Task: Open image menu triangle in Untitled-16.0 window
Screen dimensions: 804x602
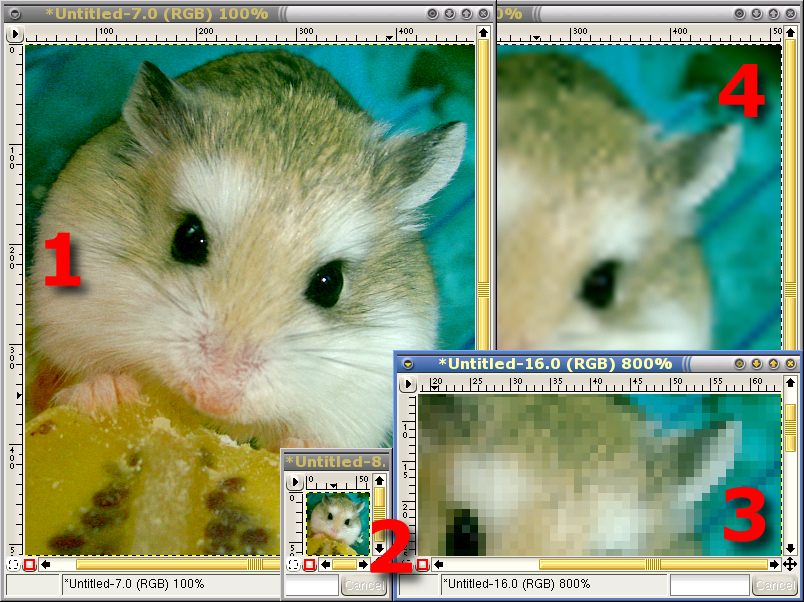Action: pos(408,384)
